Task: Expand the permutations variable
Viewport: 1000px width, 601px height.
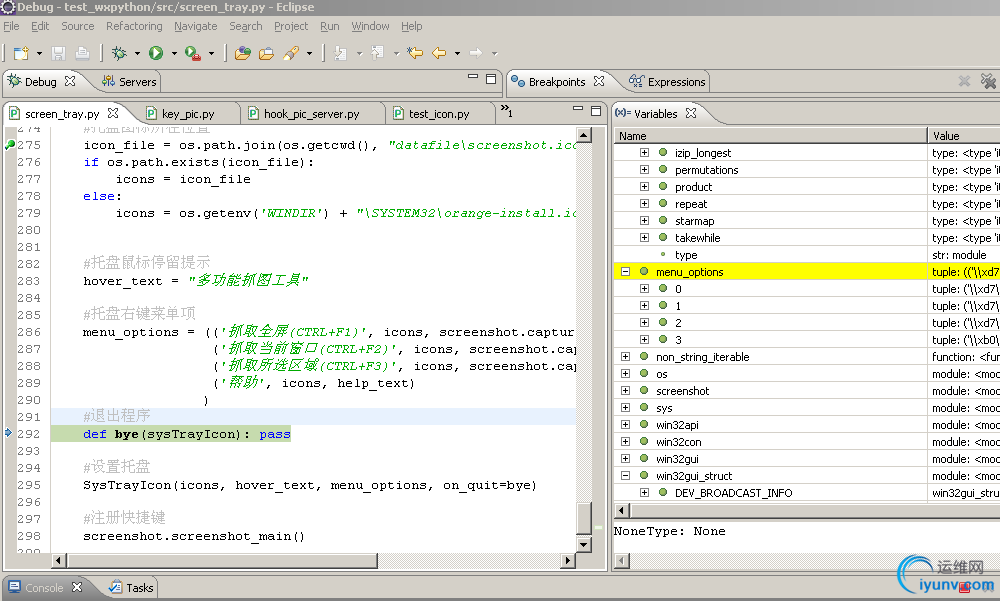Action: pyautogui.click(x=644, y=170)
